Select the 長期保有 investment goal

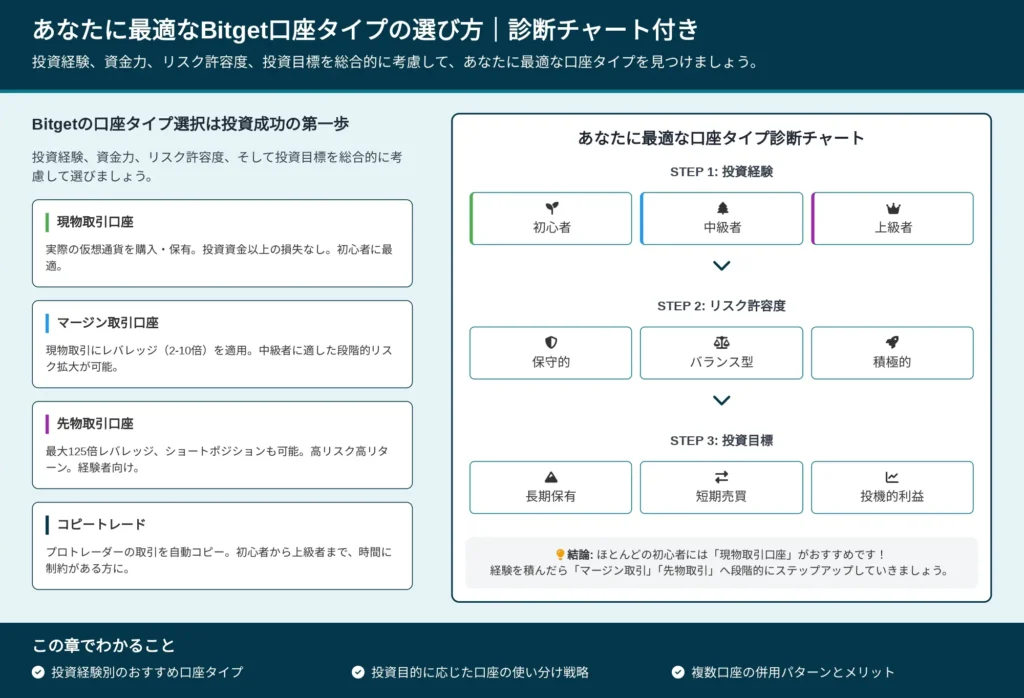click(x=551, y=488)
